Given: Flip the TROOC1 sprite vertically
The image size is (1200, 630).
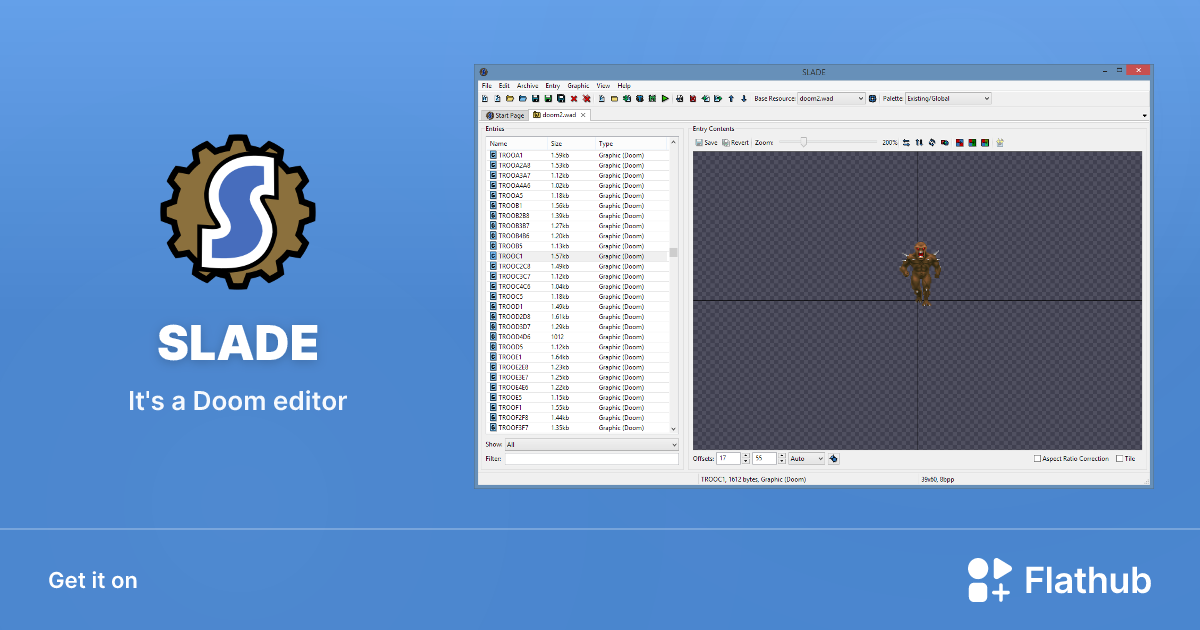Looking at the screenshot, I should click(918, 142).
